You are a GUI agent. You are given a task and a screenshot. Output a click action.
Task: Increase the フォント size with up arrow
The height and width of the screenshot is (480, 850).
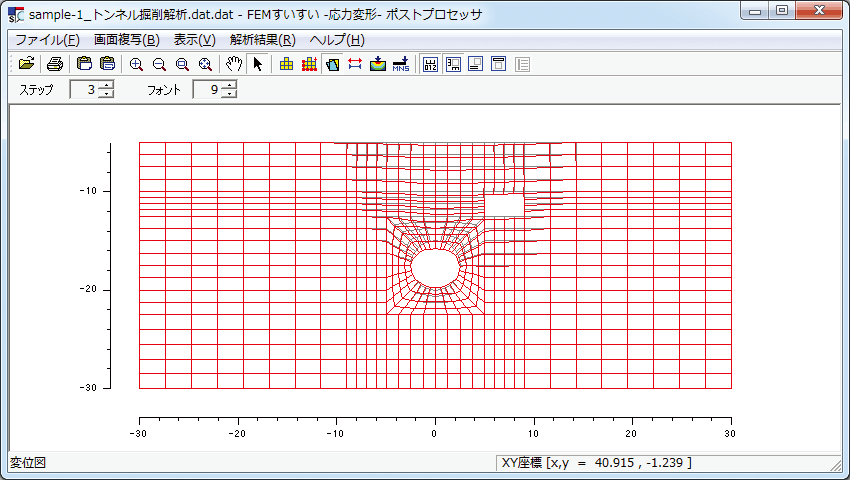230,85
